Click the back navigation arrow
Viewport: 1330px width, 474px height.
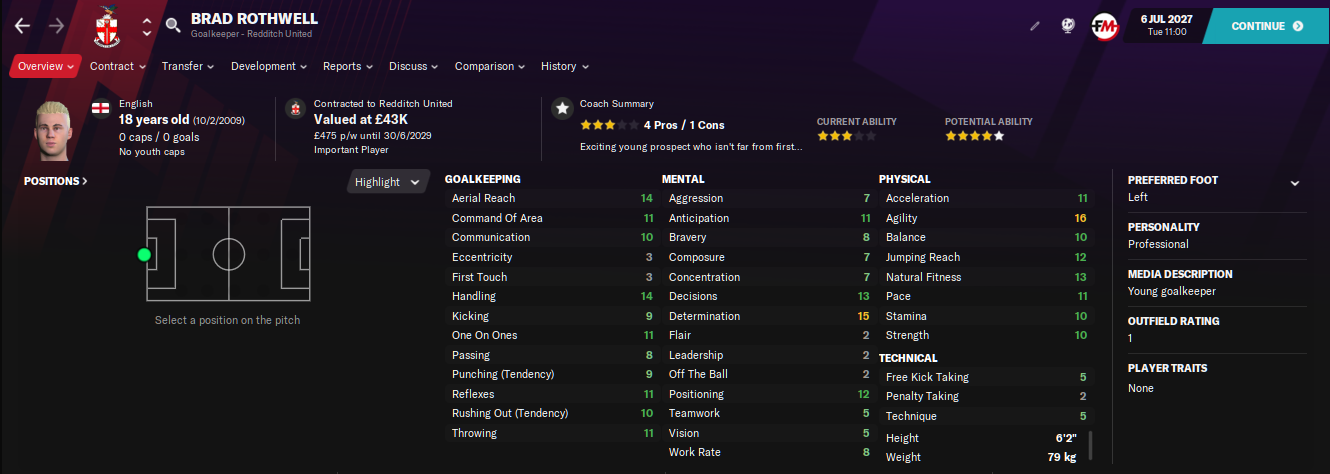point(23,26)
